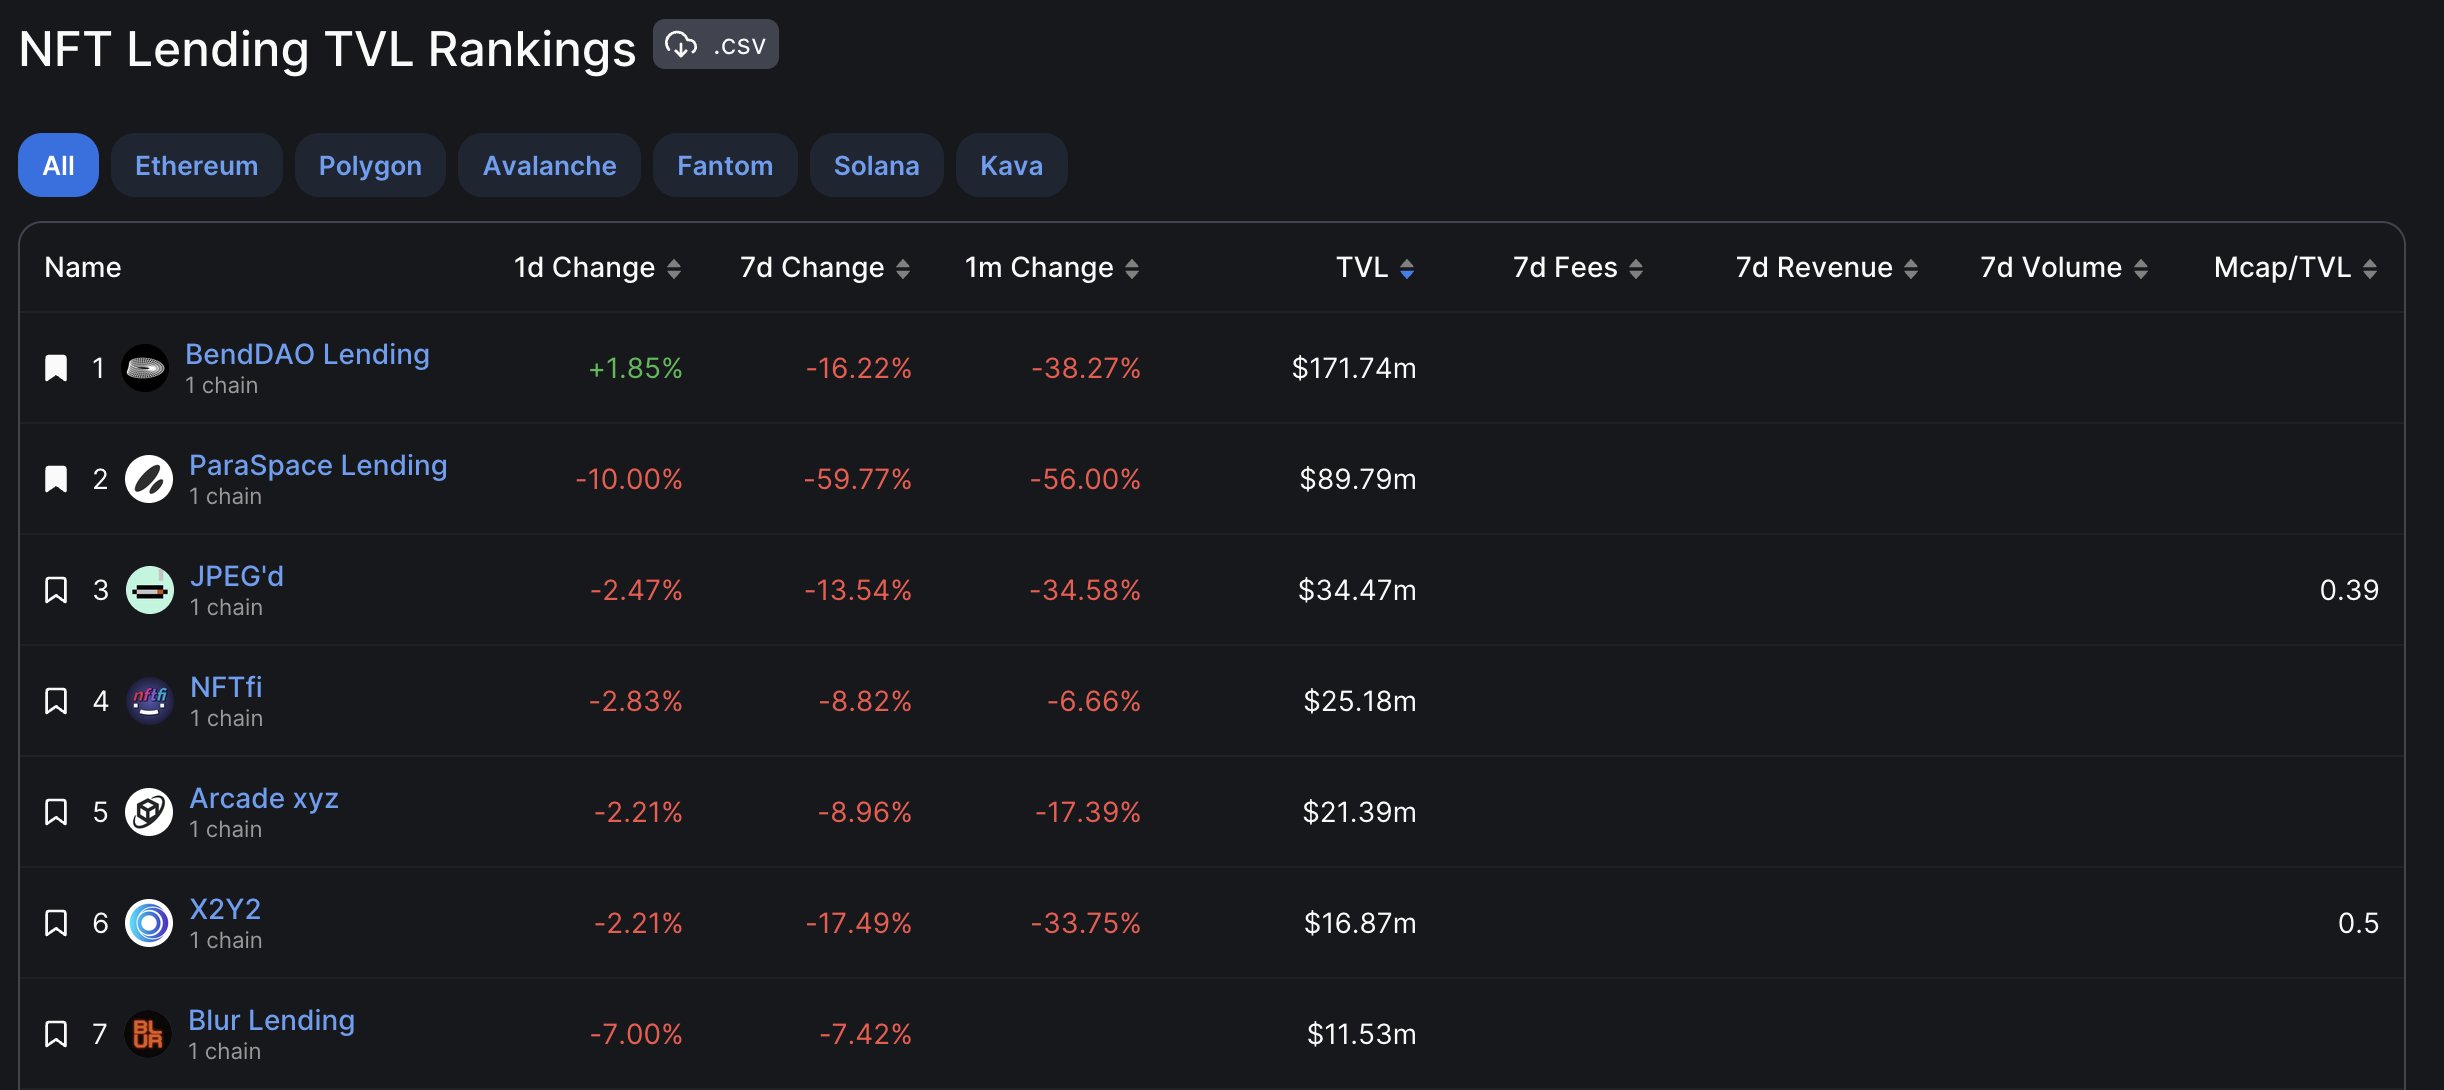Click the BendDAO logo icon

point(145,368)
